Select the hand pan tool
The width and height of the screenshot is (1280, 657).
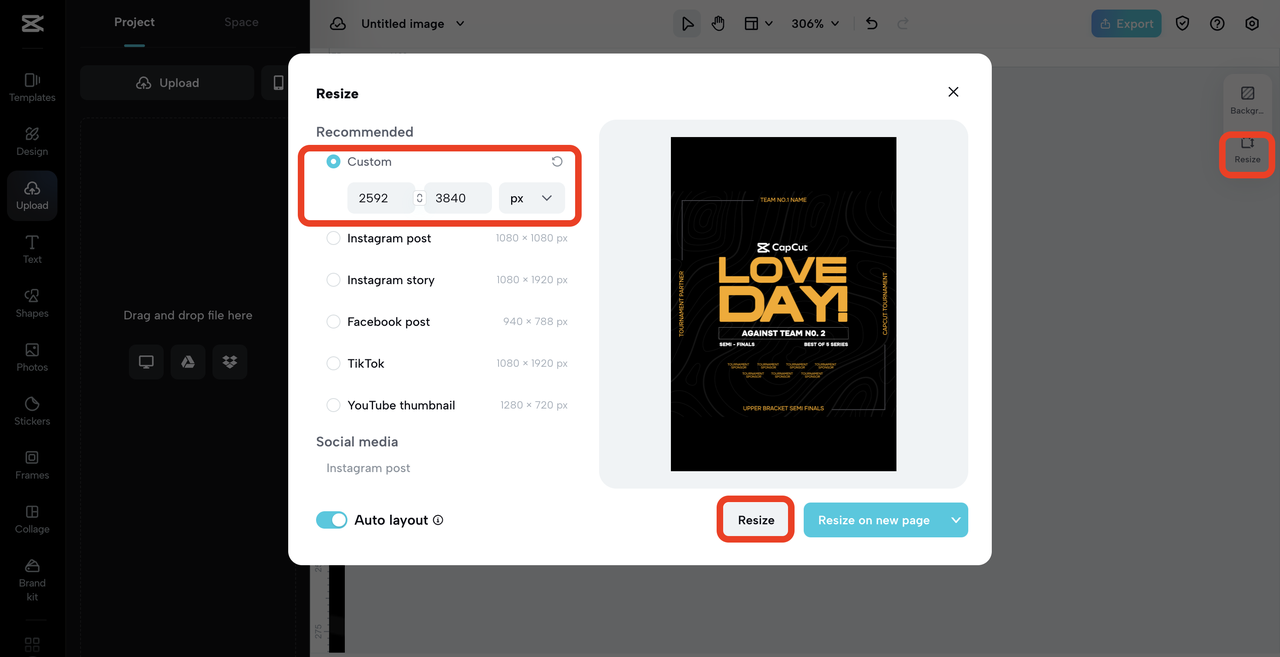(x=718, y=24)
